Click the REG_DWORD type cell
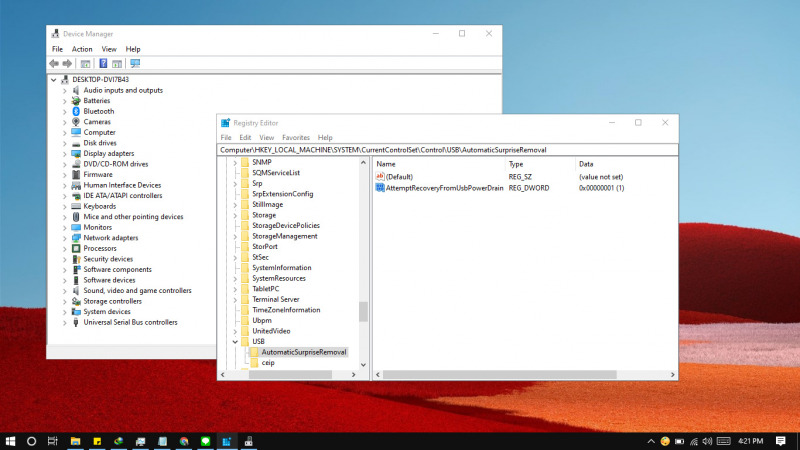 pyautogui.click(x=529, y=188)
